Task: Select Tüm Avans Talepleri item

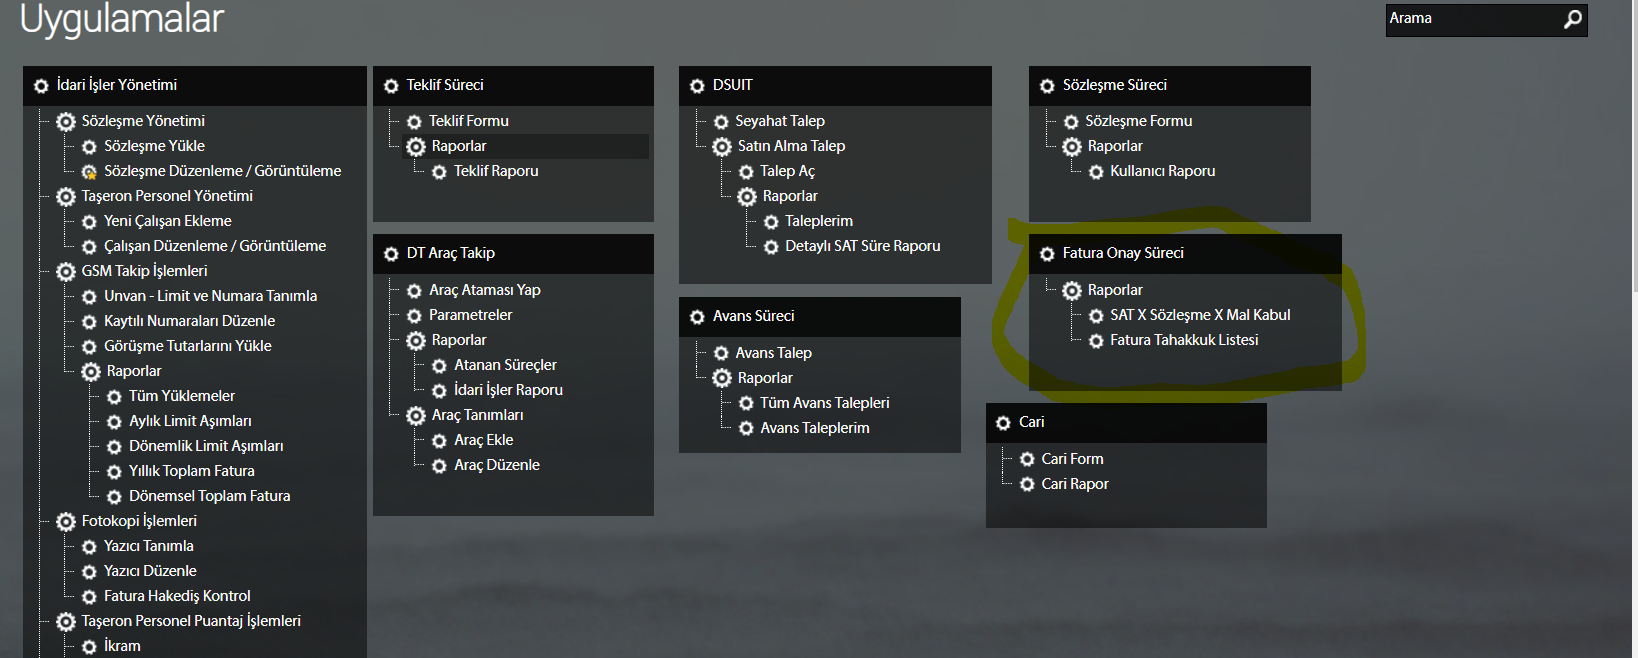Action: [x=824, y=403]
